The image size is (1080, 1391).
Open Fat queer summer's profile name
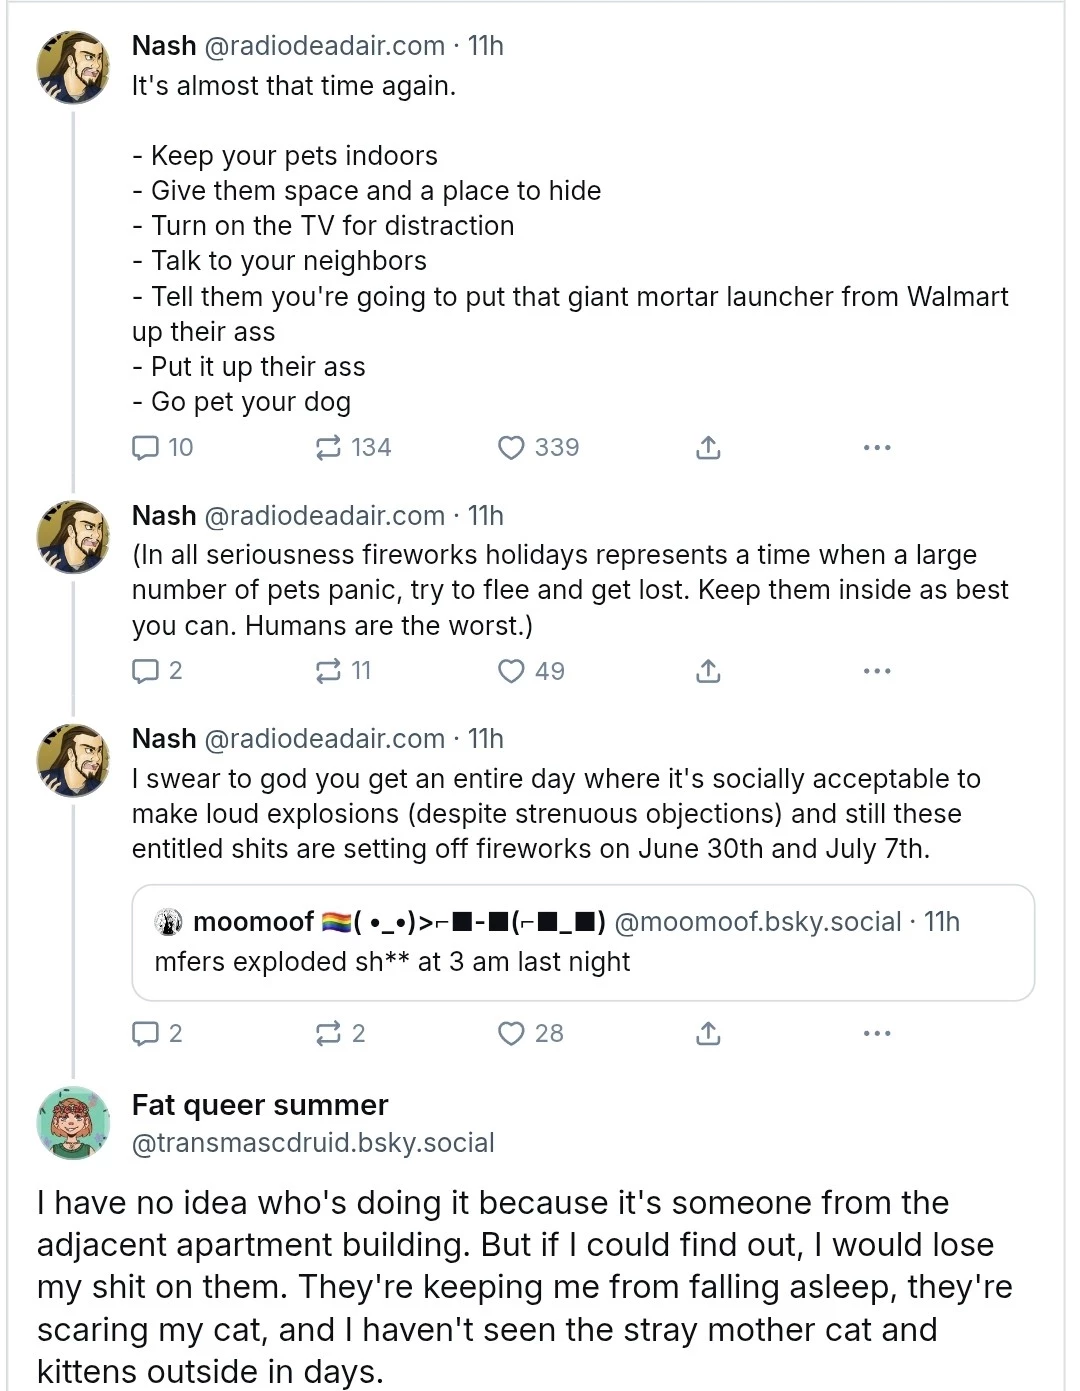coord(260,1104)
